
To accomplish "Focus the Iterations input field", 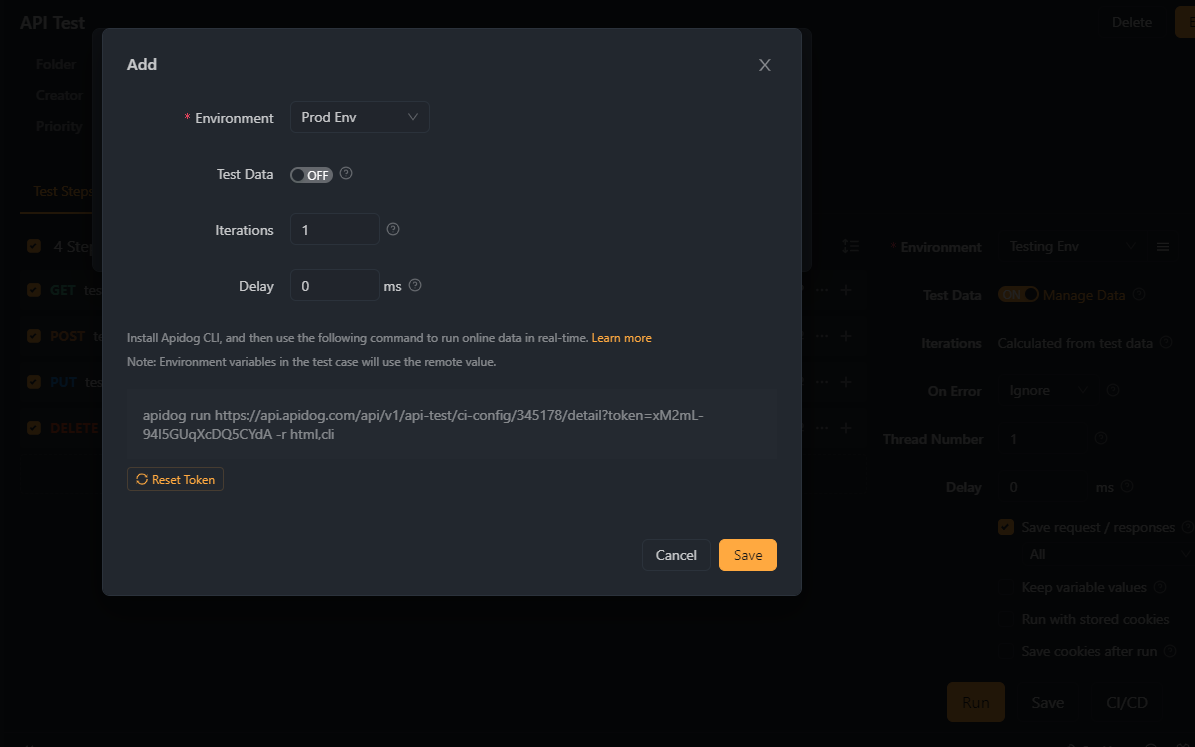I will (335, 229).
